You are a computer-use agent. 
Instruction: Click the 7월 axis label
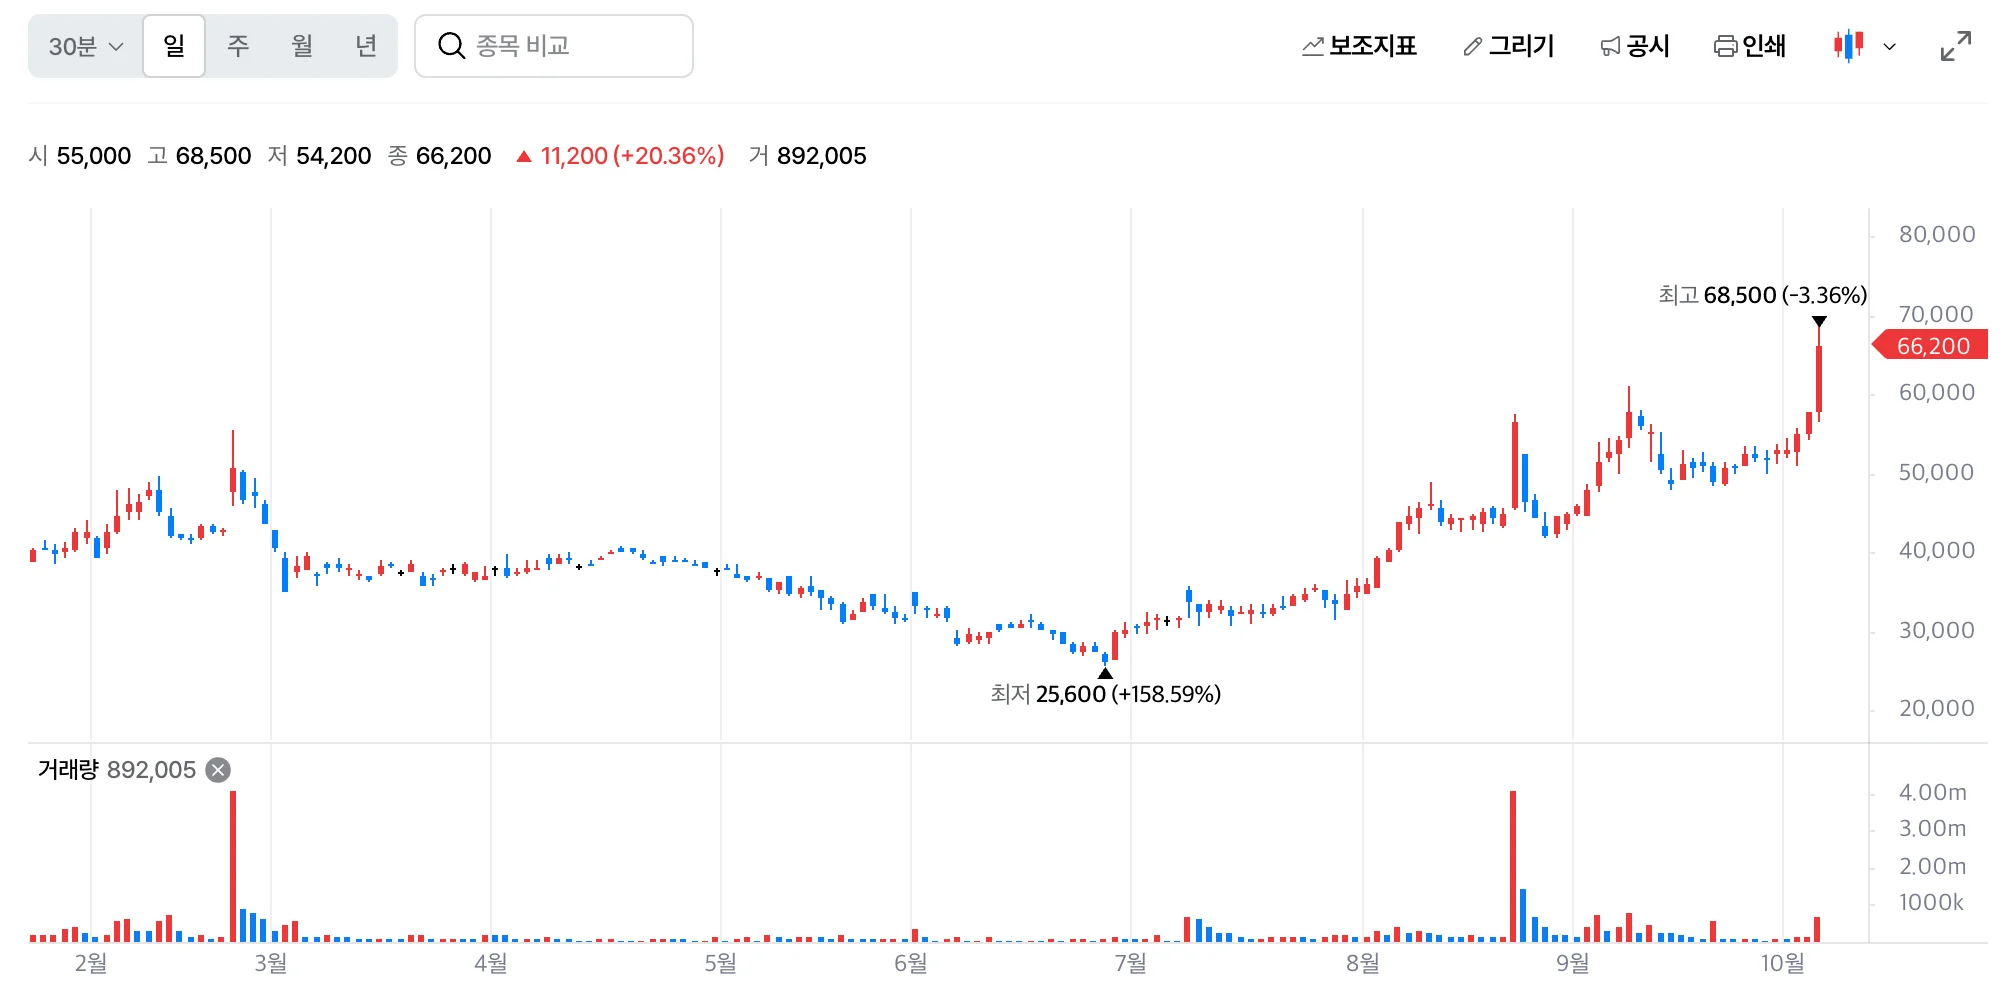(1131, 963)
